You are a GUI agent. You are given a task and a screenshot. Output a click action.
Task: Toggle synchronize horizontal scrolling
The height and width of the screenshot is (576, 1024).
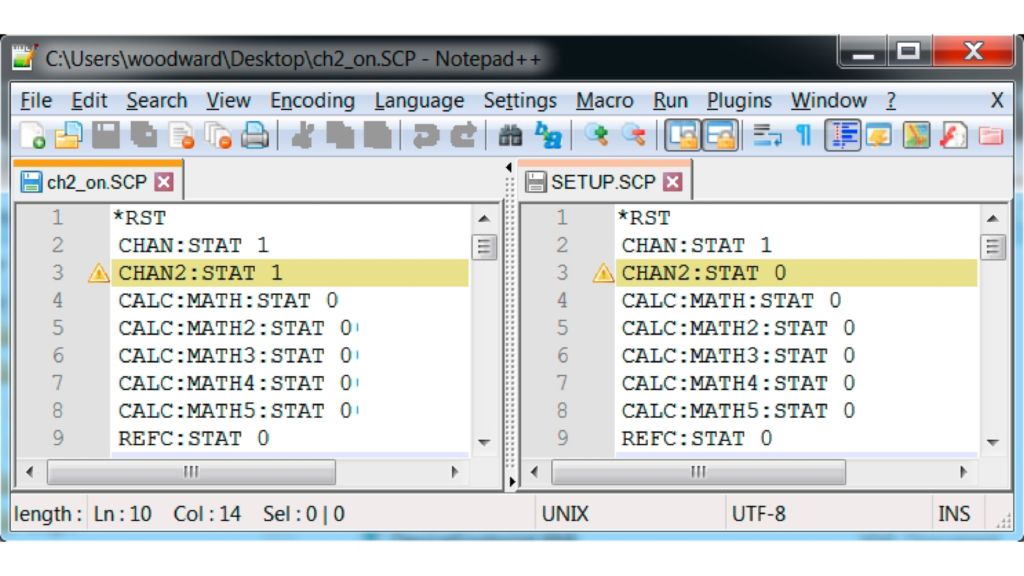720,135
